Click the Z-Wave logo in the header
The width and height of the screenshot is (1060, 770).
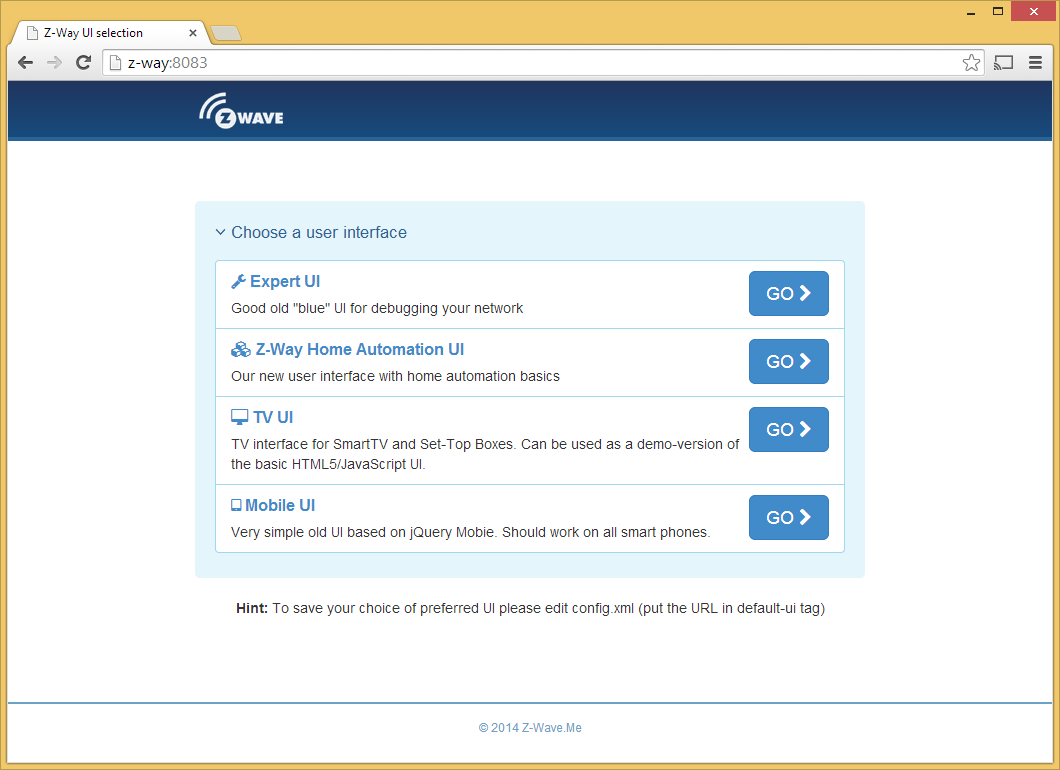click(241, 111)
